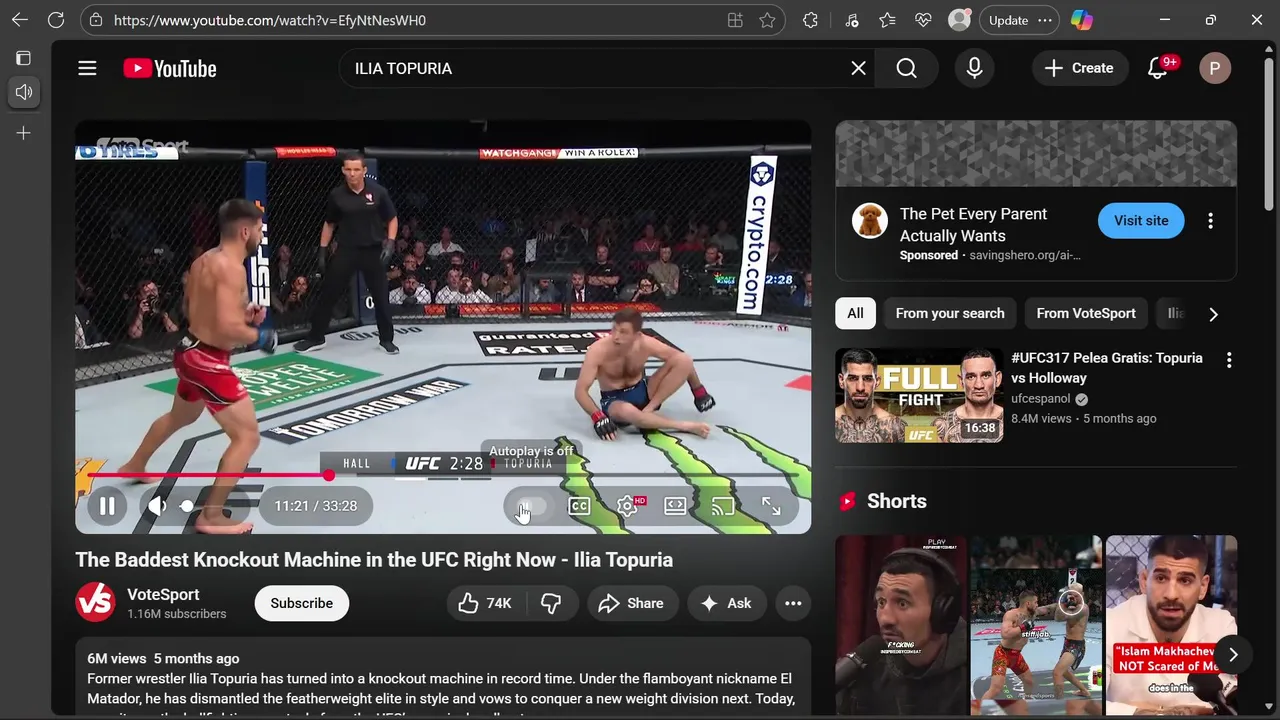Open the account avatar menu
This screenshot has height=720, width=1280.
[x=1215, y=68]
